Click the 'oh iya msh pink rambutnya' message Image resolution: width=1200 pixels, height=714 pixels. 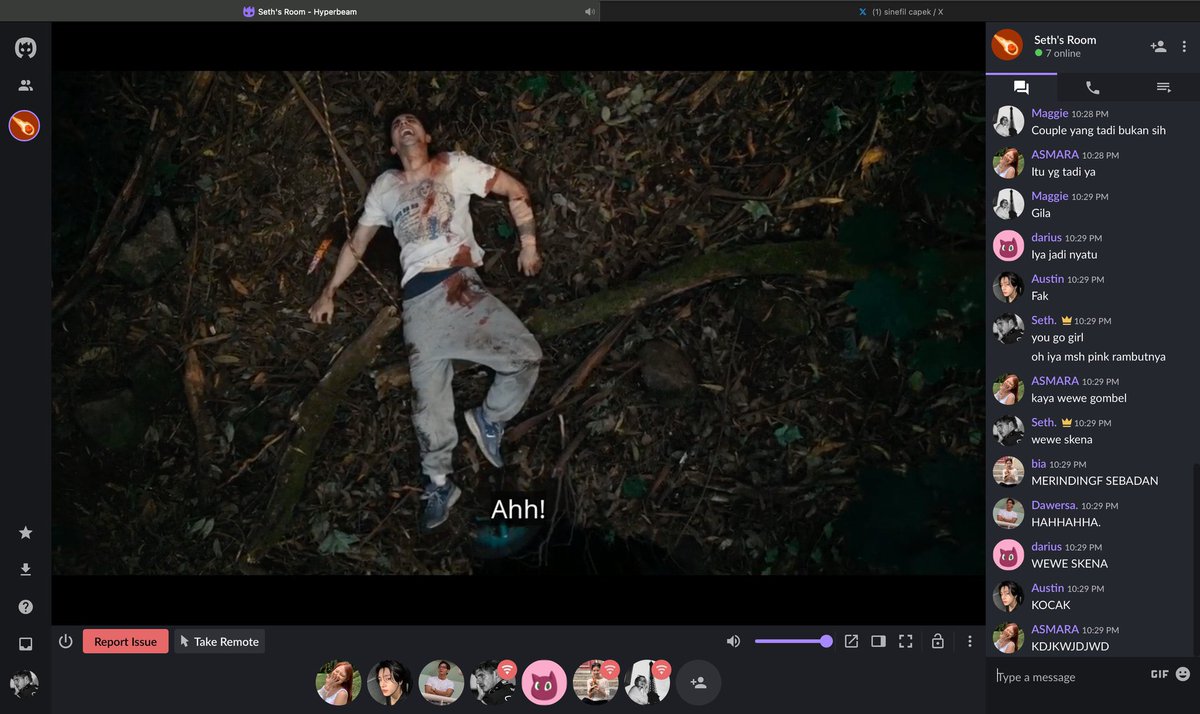point(1098,356)
